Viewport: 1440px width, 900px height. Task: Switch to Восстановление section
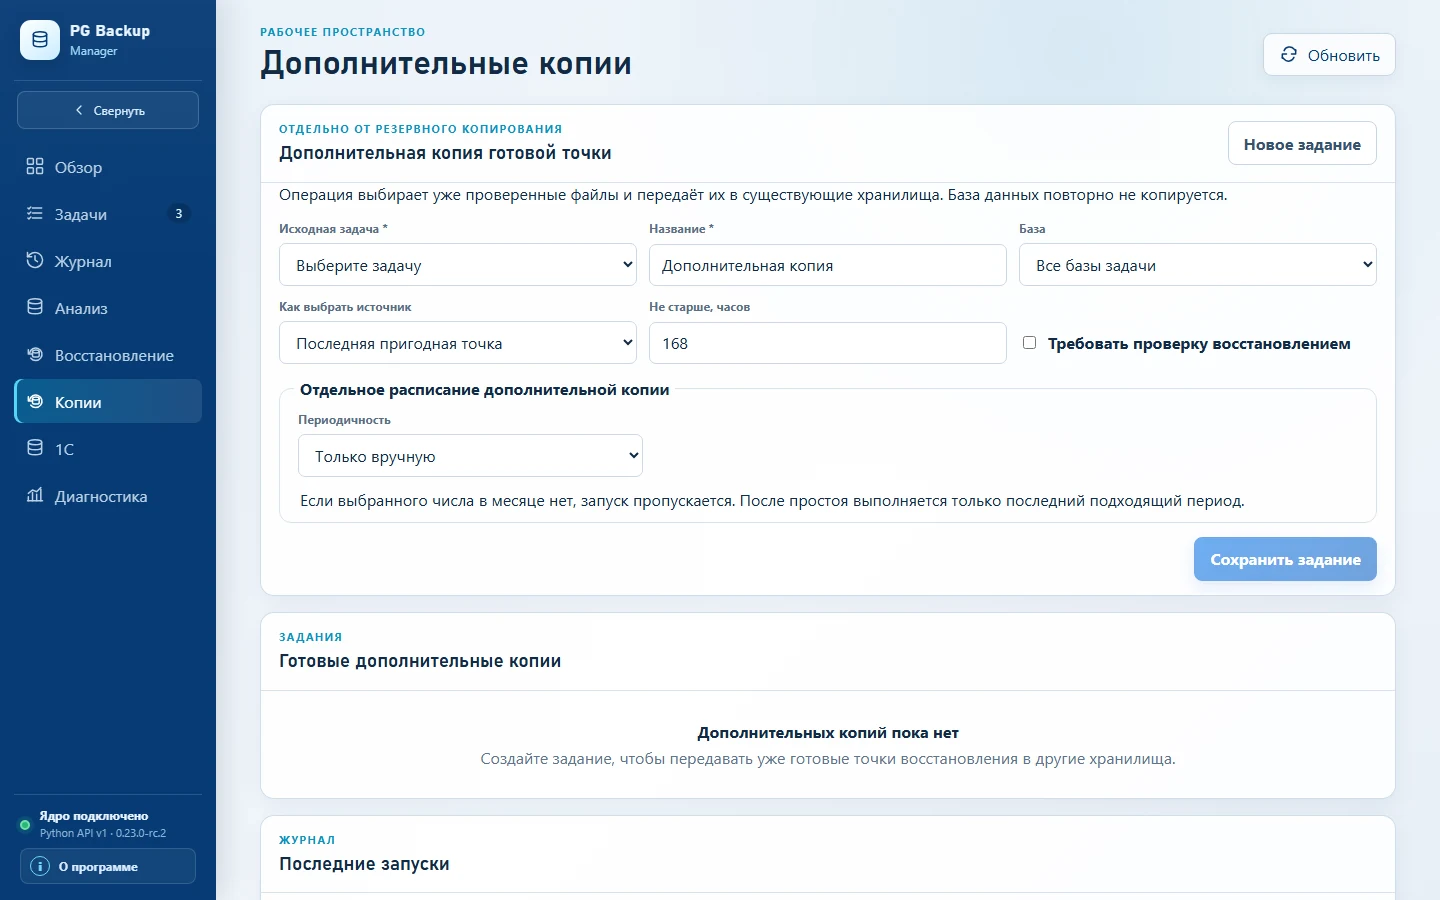pyautogui.click(x=108, y=355)
